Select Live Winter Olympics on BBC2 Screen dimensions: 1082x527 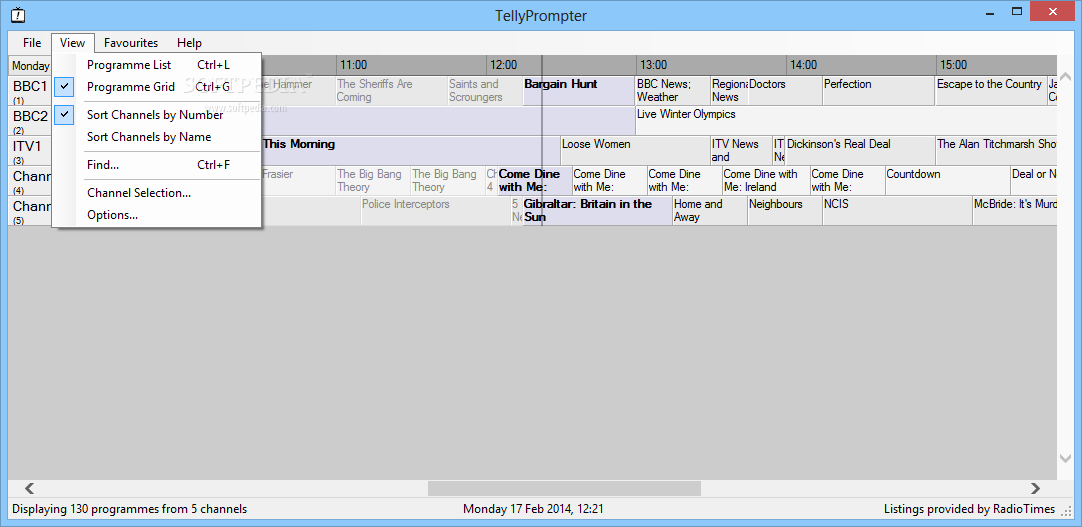[x=846, y=120]
